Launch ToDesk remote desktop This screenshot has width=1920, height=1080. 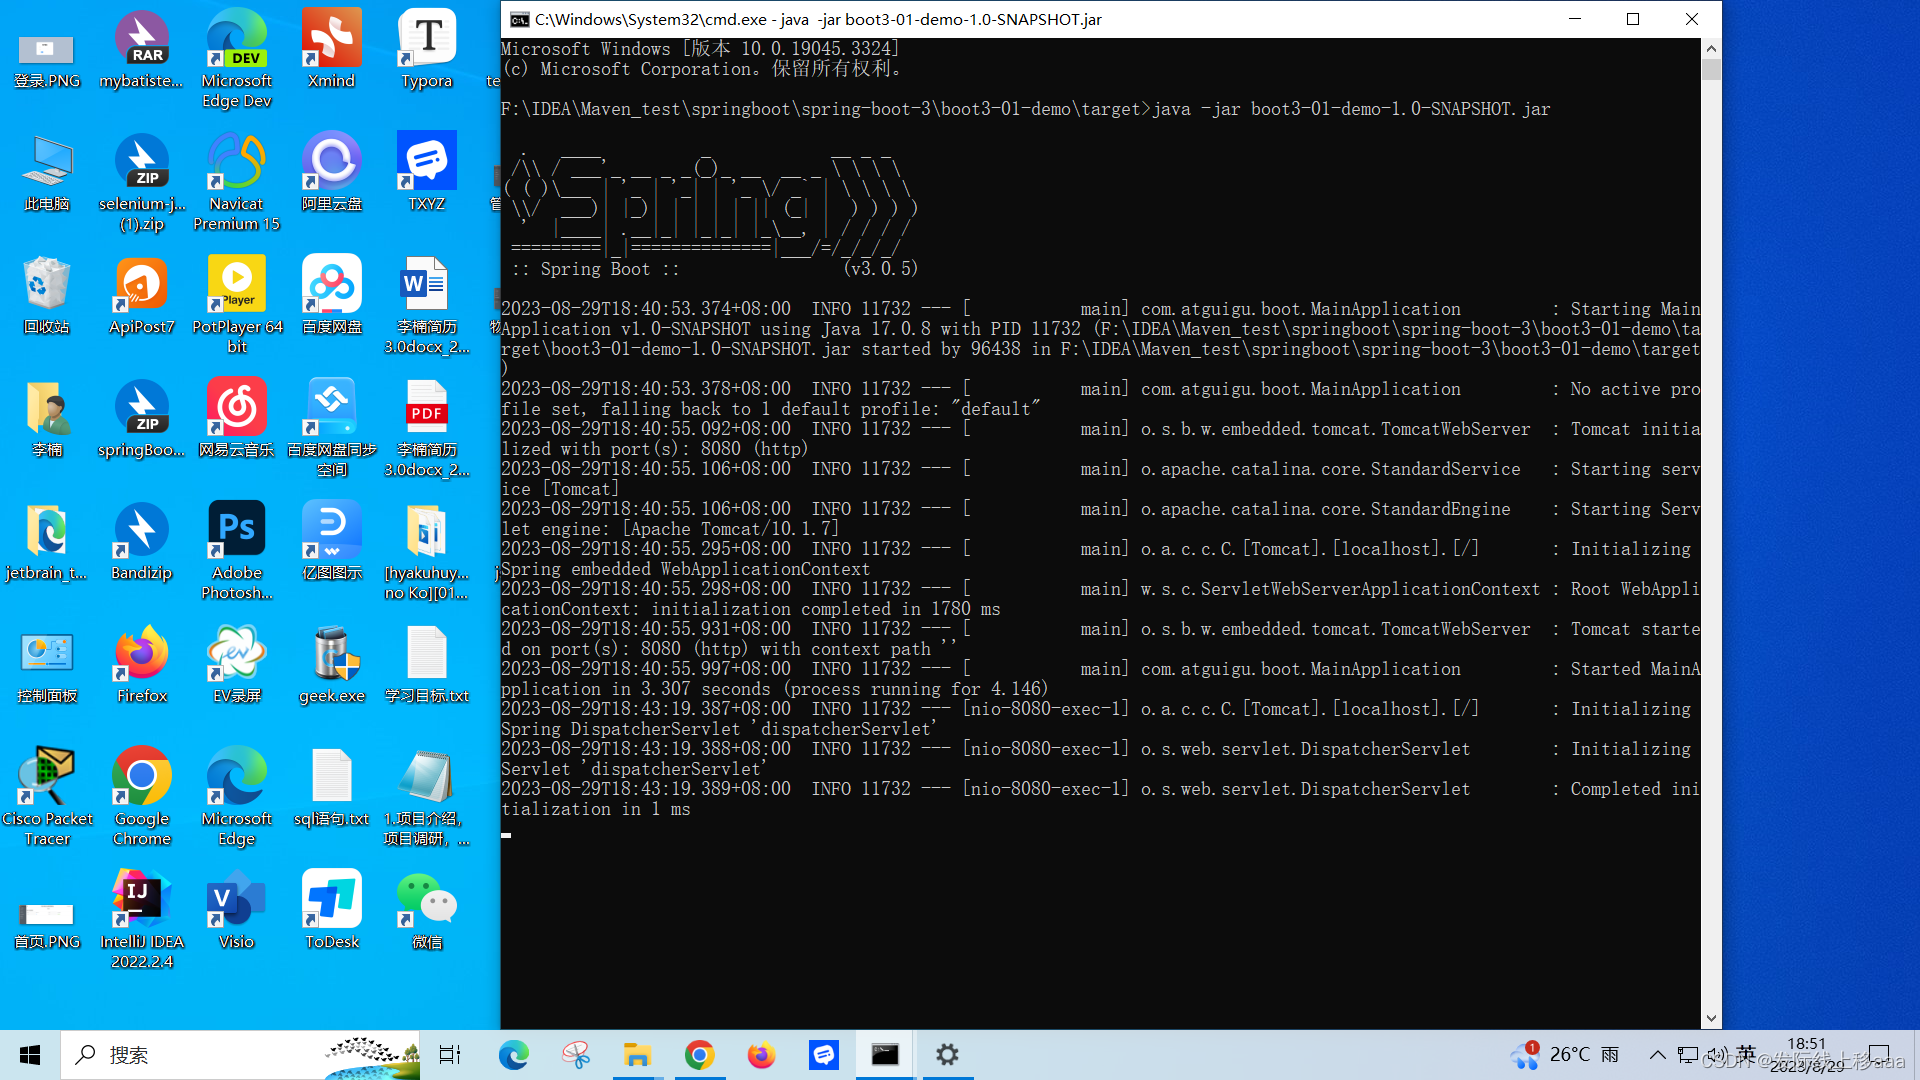[x=331, y=897]
